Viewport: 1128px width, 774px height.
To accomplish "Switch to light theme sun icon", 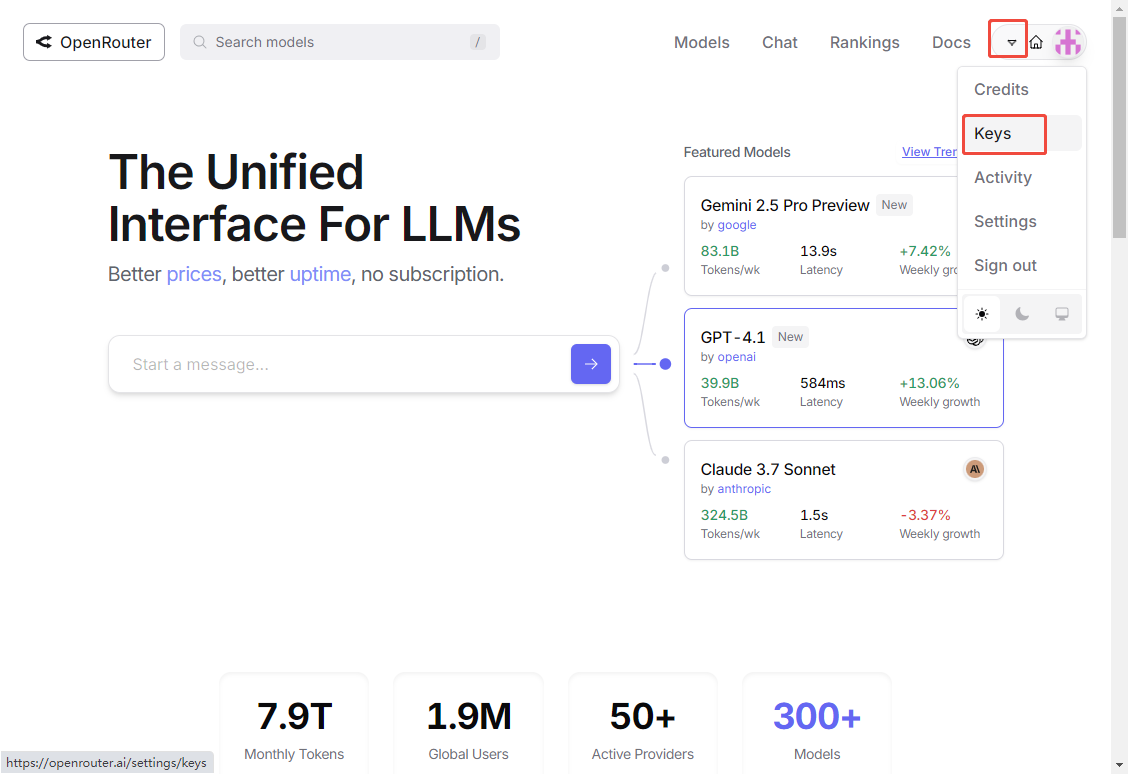I will tap(982, 314).
